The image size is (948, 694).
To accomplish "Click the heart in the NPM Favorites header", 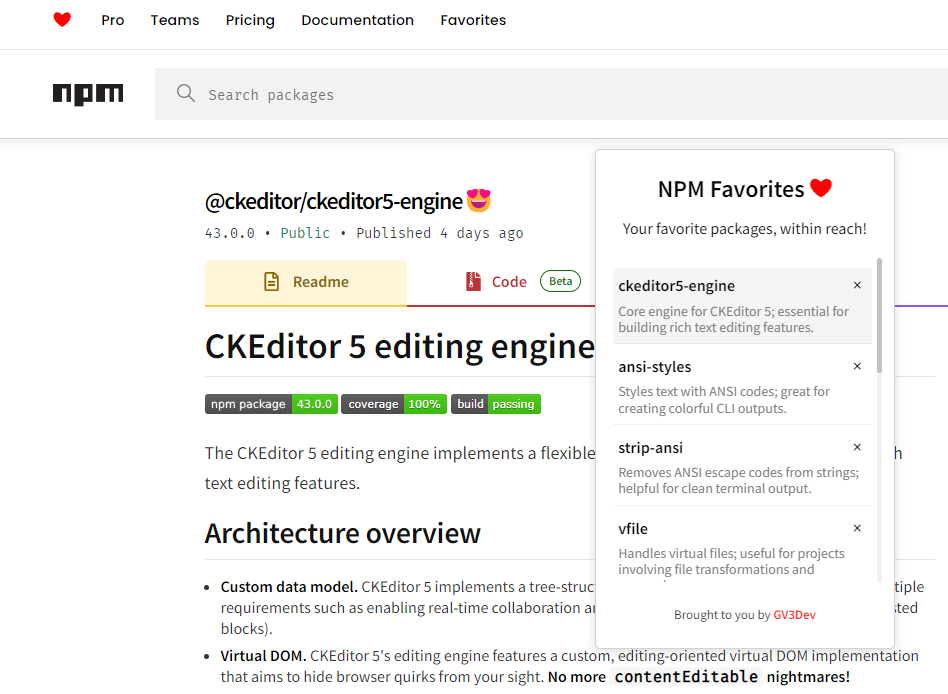I will tap(820, 188).
